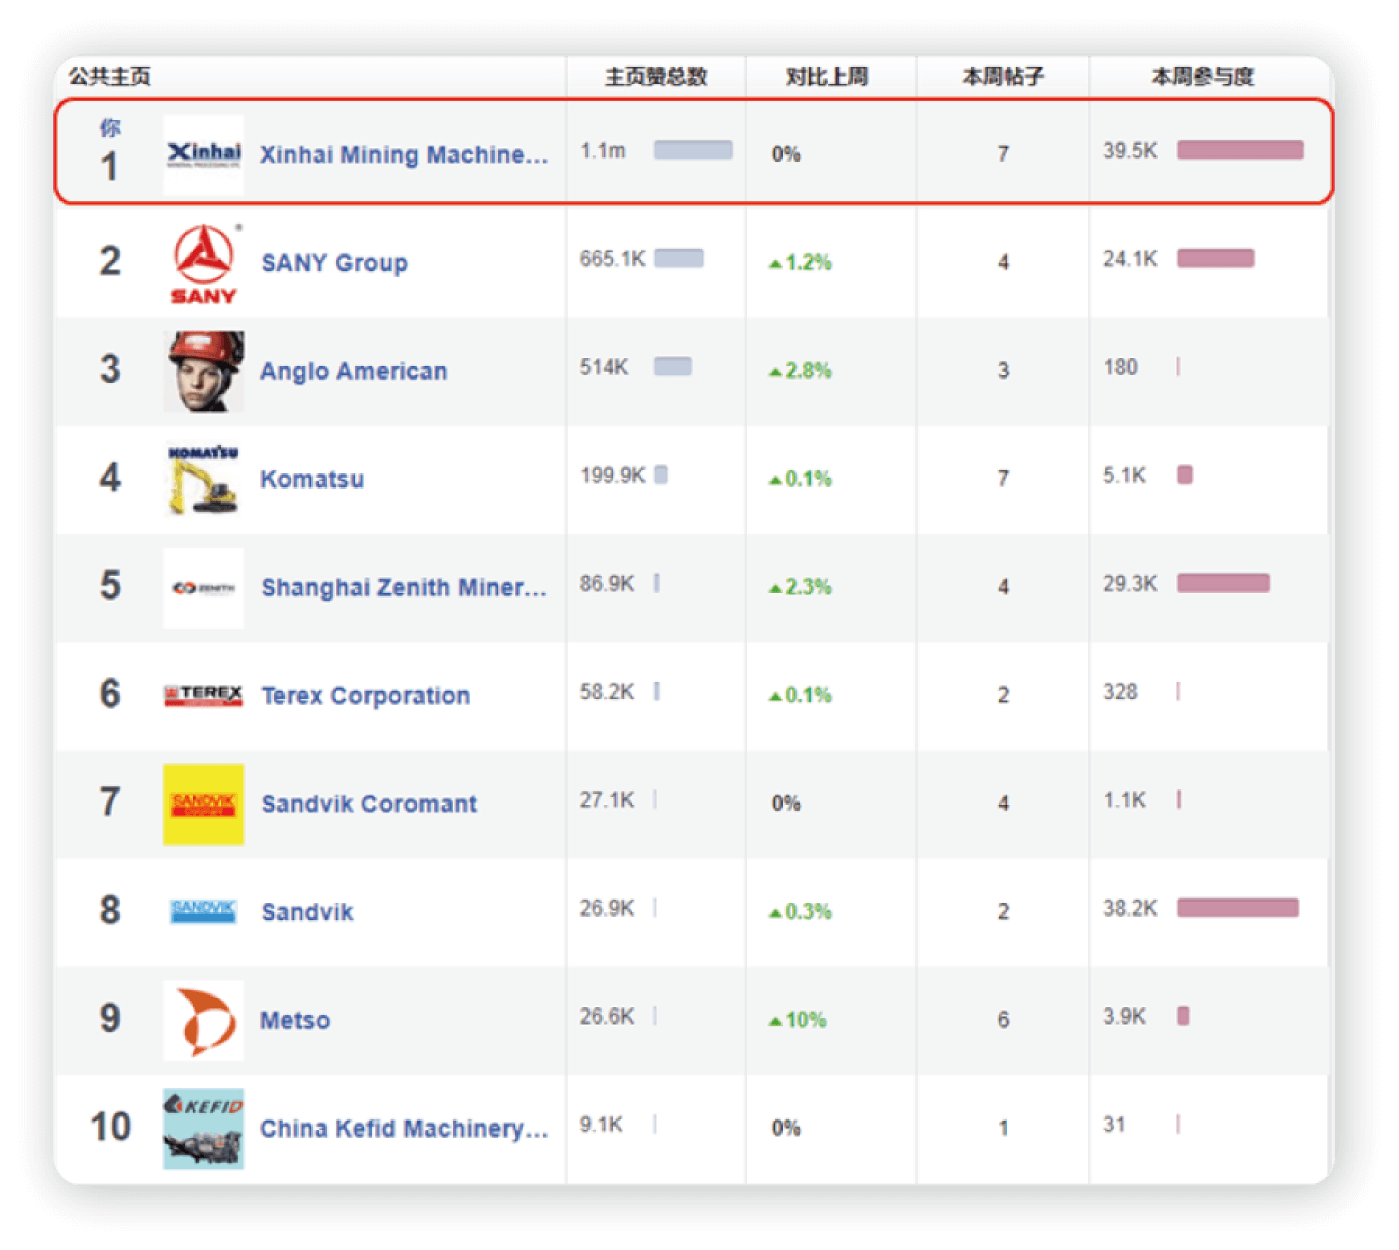Click the 对比上周 column header
This screenshot has width=1399, height=1250.
tap(827, 77)
